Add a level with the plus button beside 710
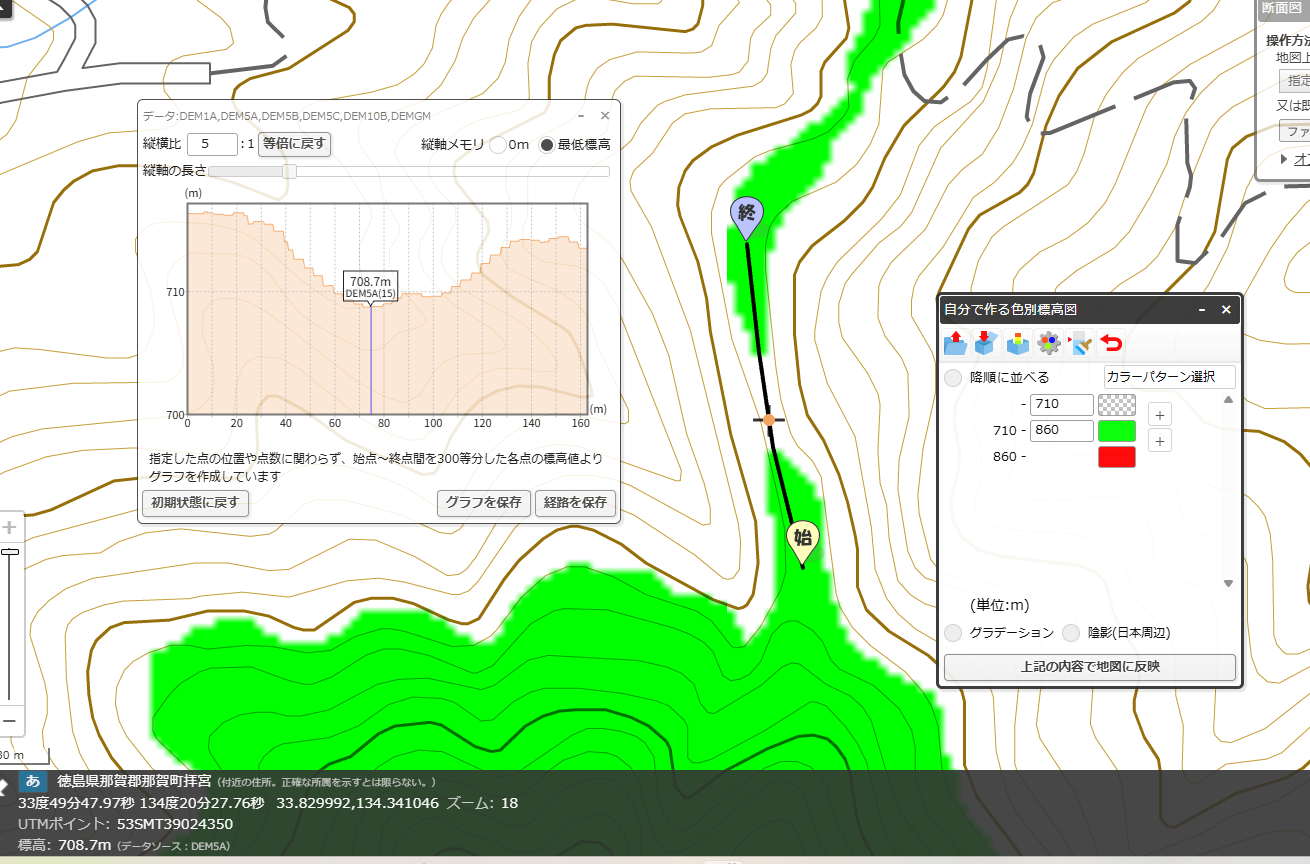The height and width of the screenshot is (864, 1310). (x=1160, y=414)
